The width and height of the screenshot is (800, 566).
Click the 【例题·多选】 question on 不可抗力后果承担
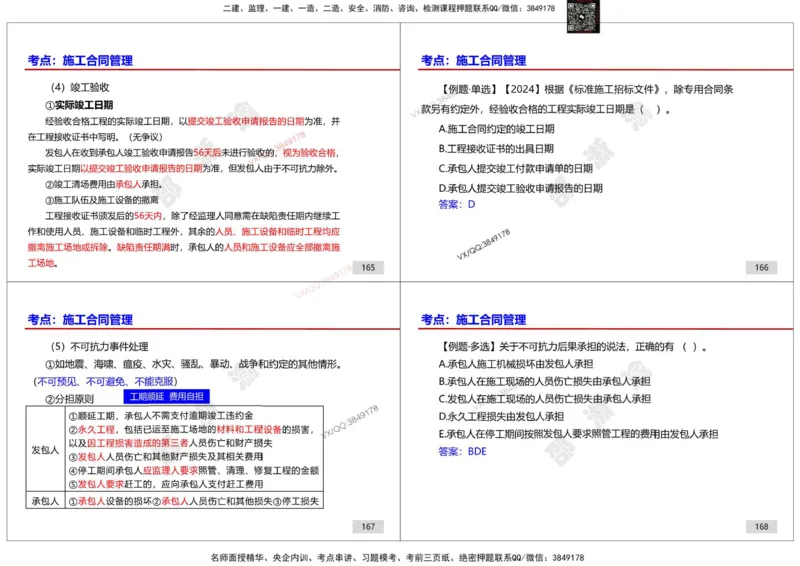573,347
